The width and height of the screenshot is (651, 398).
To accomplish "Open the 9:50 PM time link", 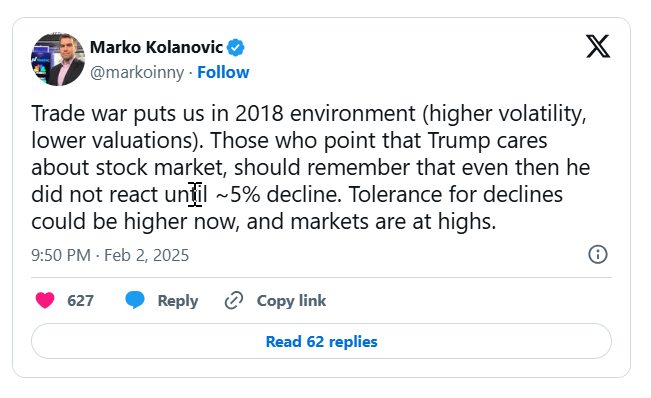I will point(61,255).
